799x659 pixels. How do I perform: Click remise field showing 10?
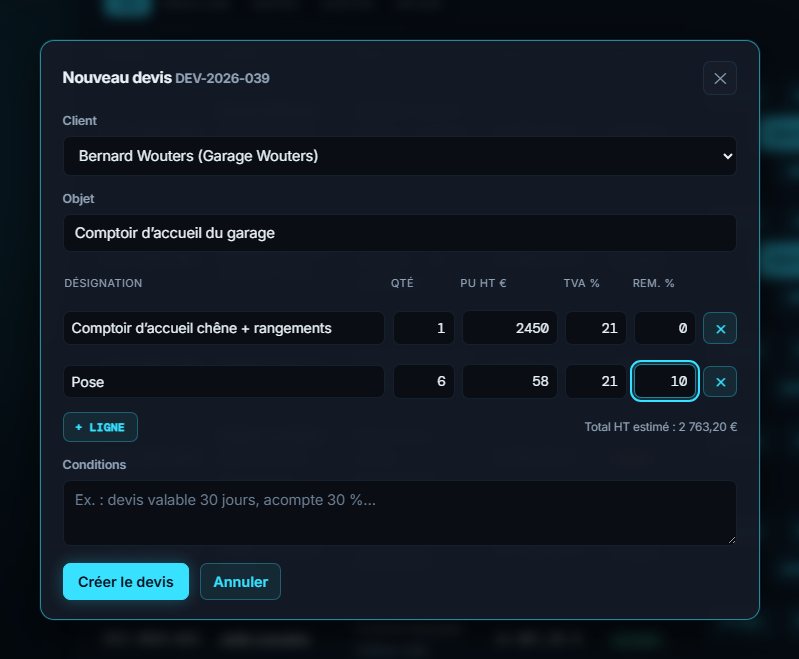(664, 381)
